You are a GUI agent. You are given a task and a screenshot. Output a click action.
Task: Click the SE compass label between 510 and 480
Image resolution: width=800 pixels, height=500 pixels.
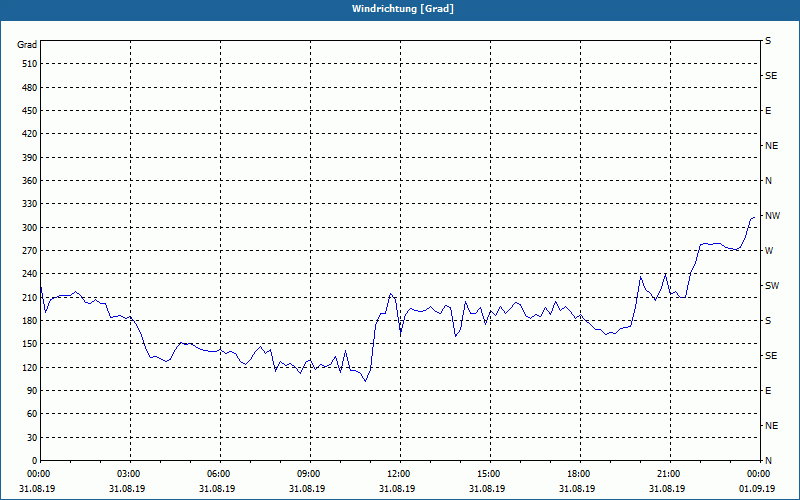(771, 76)
